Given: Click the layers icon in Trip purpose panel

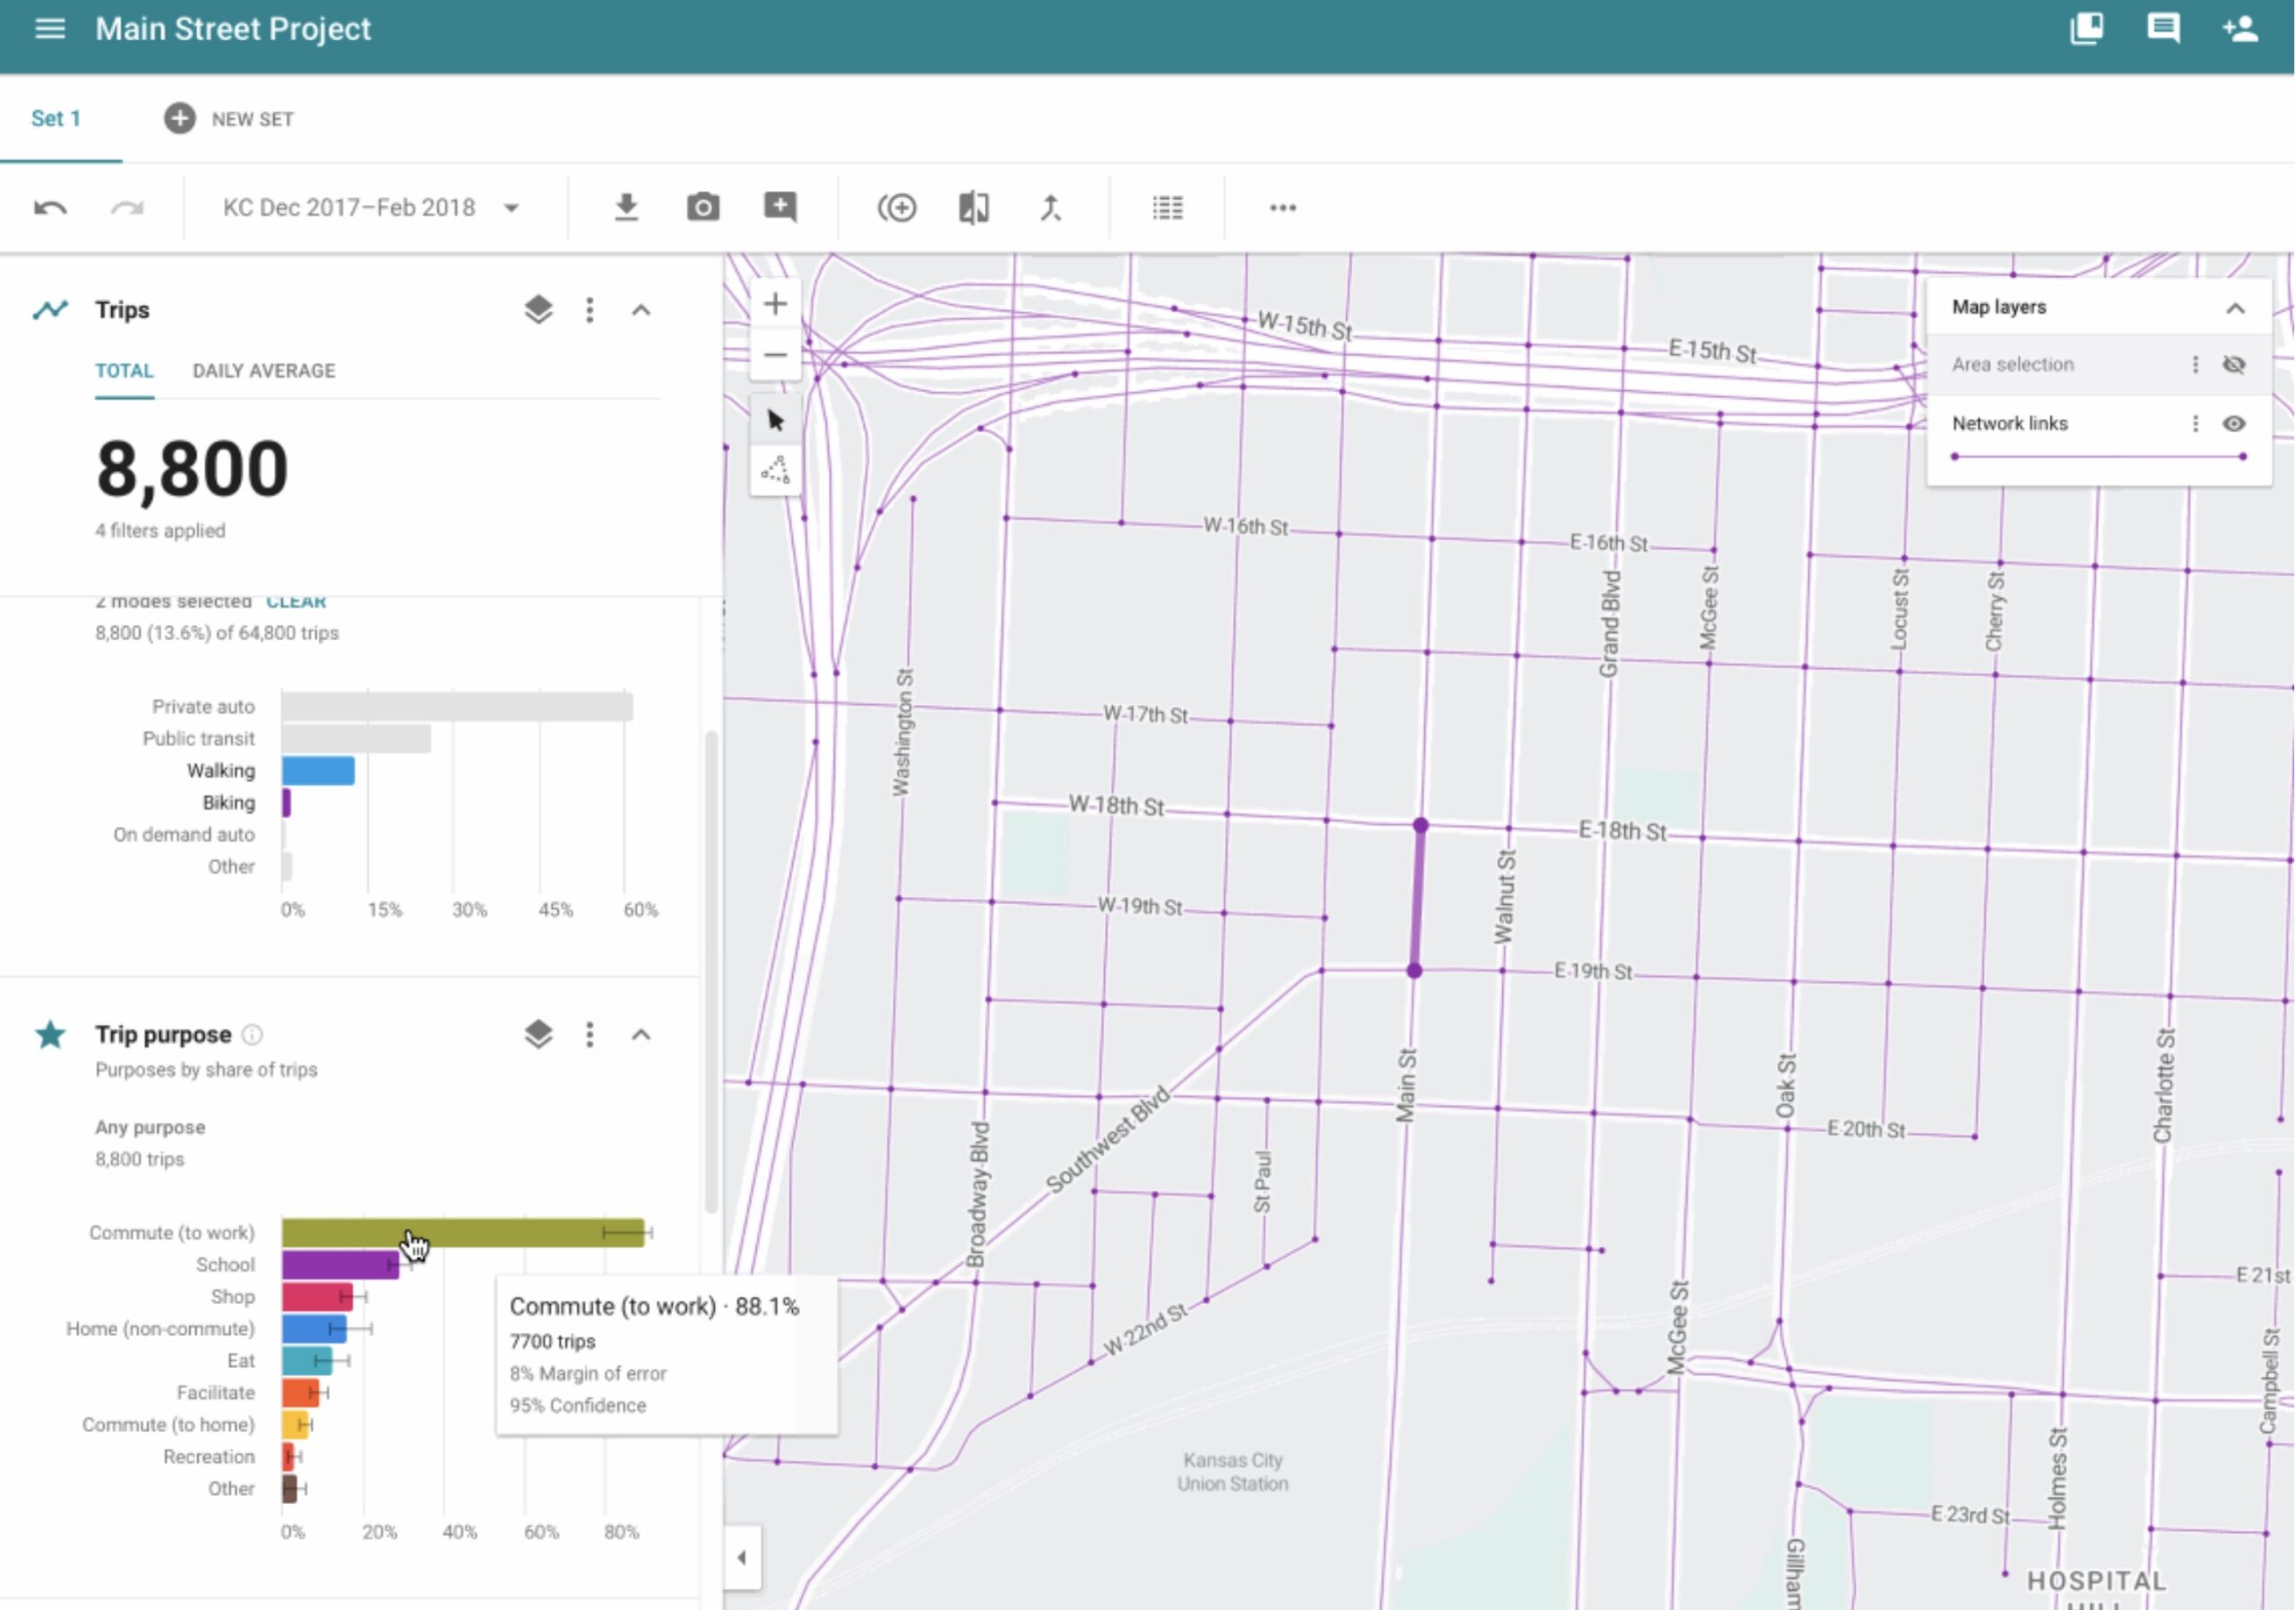Looking at the screenshot, I should point(538,1034).
